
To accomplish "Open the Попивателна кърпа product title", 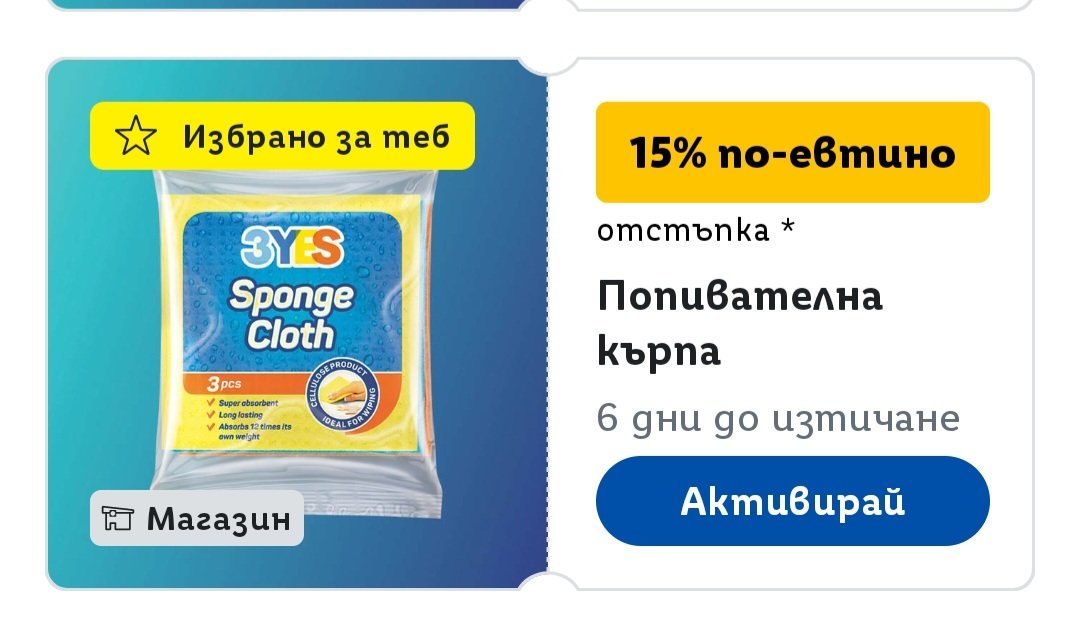I will pyautogui.click(x=740, y=323).
